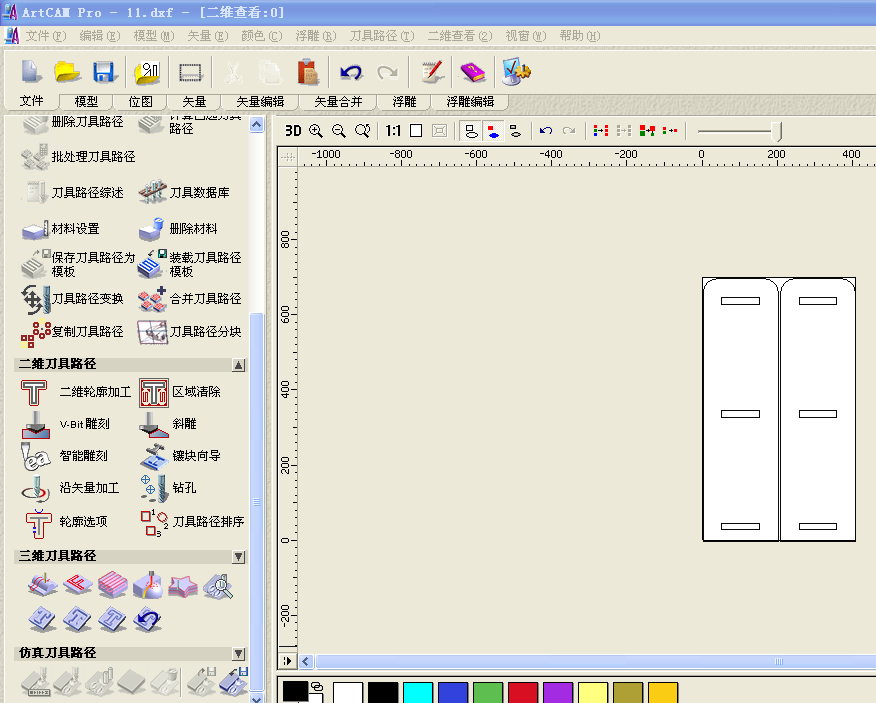This screenshot has height=703, width=876.
Task: Pick the purple color swatch
Action: [x=558, y=693]
